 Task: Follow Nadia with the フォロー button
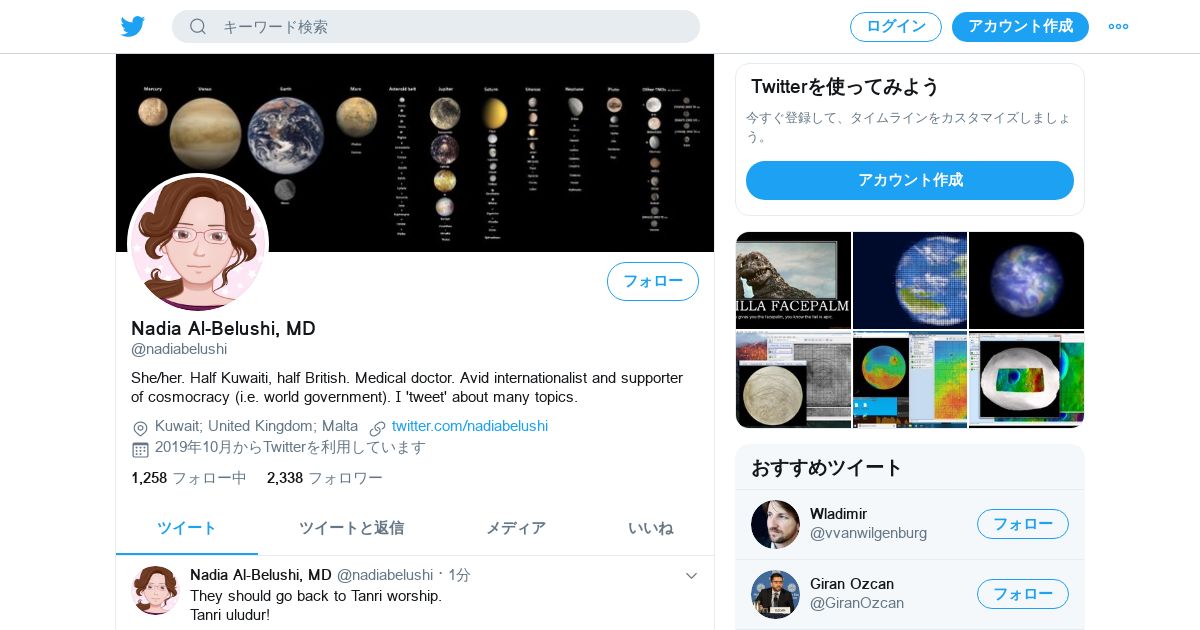click(653, 281)
